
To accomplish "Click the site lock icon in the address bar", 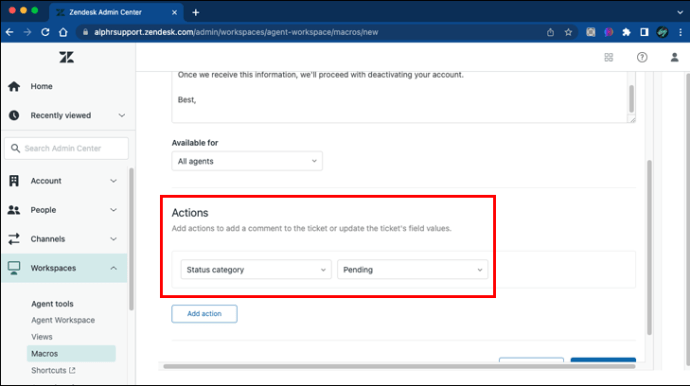I will click(85, 32).
